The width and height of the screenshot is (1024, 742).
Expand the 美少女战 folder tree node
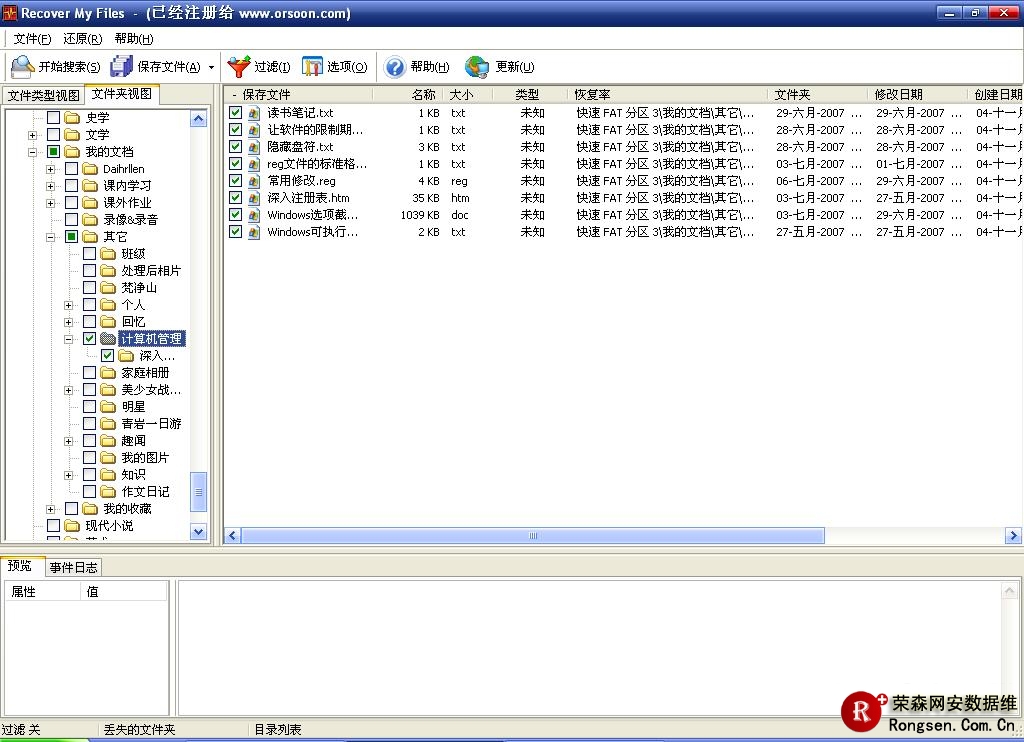[69, 390]
